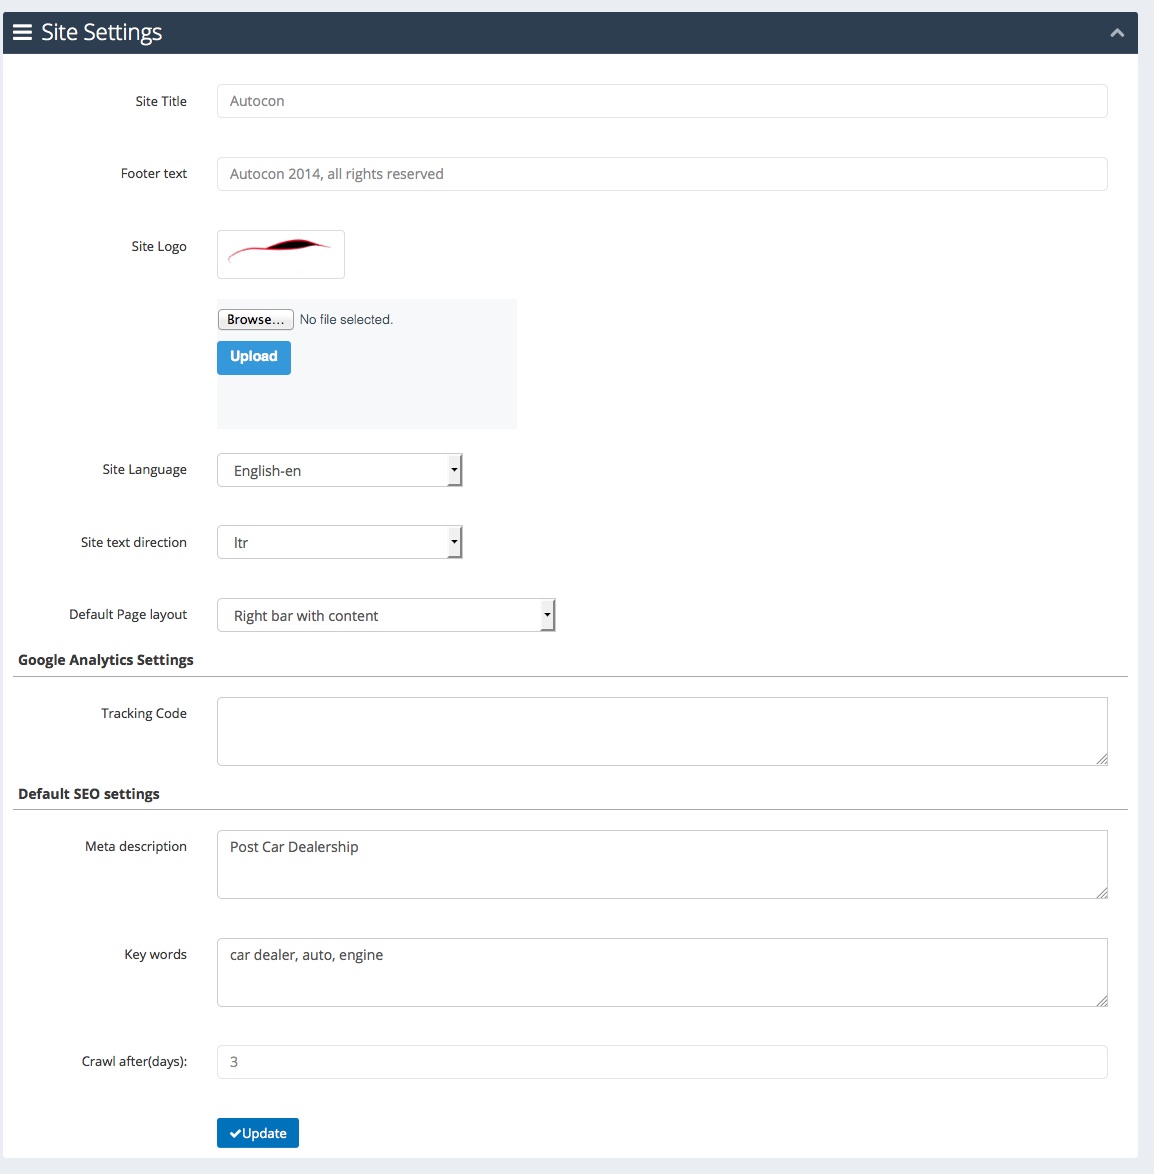Open the Site Language dropdown
Viewport: 1154px width, 1174px height.
click(x=339, y=470)
